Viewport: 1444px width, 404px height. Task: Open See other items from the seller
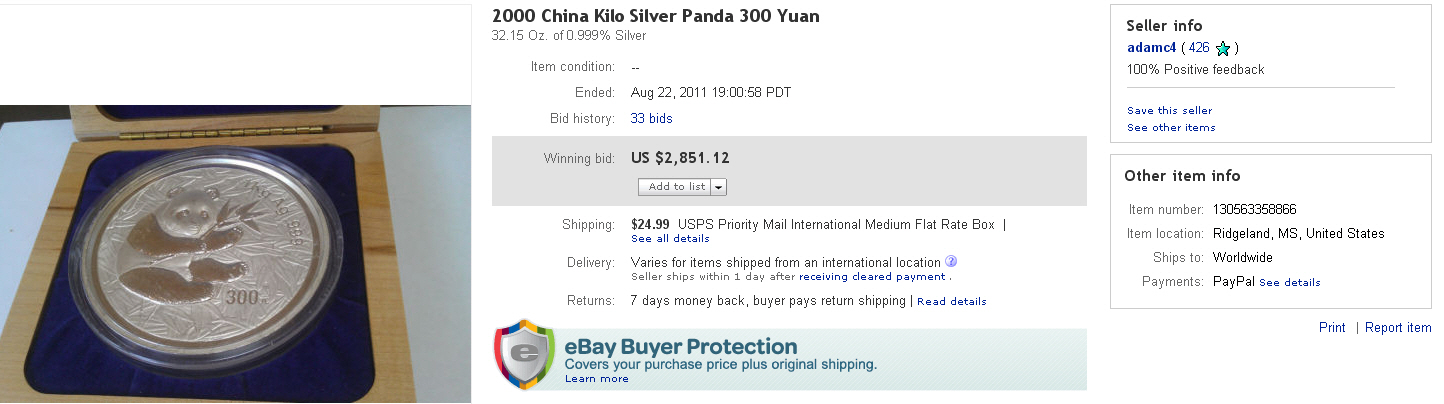coord(1171,128)
